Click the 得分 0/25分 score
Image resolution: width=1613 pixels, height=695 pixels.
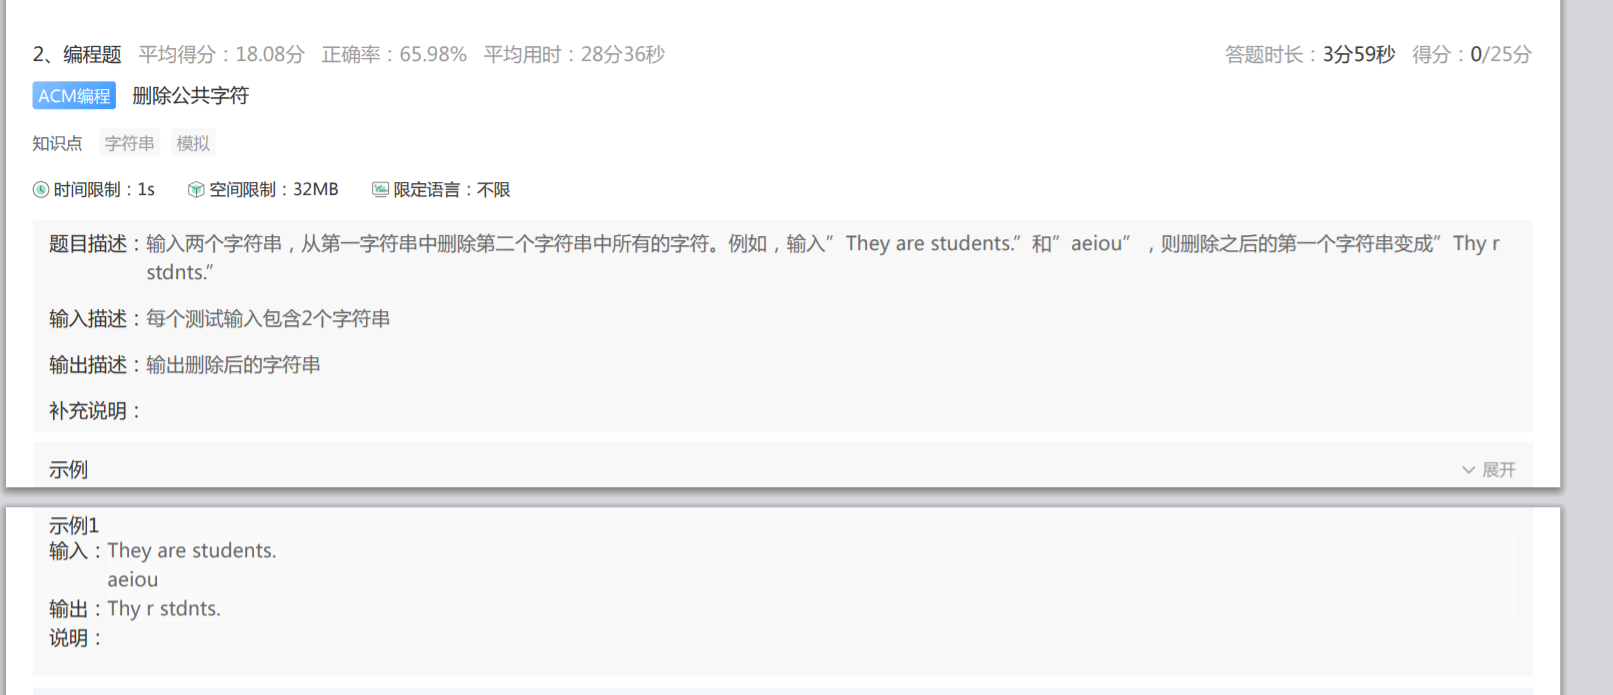1472,54
